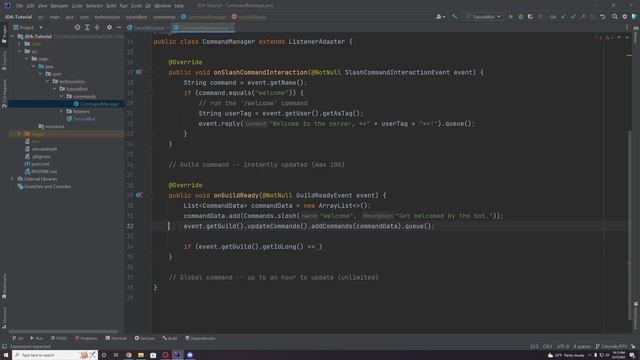Open Chrome from Windows taskbar
The width and height of the screenshot is (640, 360).
point(129,355)
